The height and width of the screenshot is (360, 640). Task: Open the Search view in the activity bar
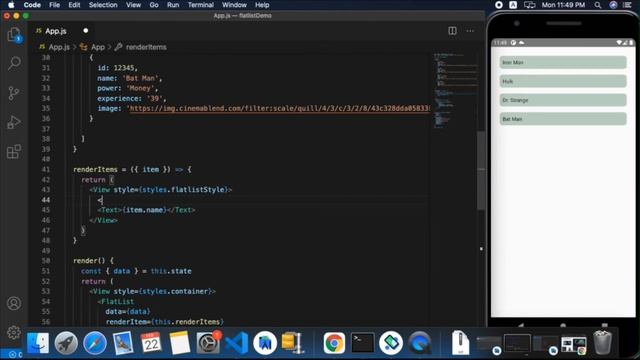tap(14, 63)
